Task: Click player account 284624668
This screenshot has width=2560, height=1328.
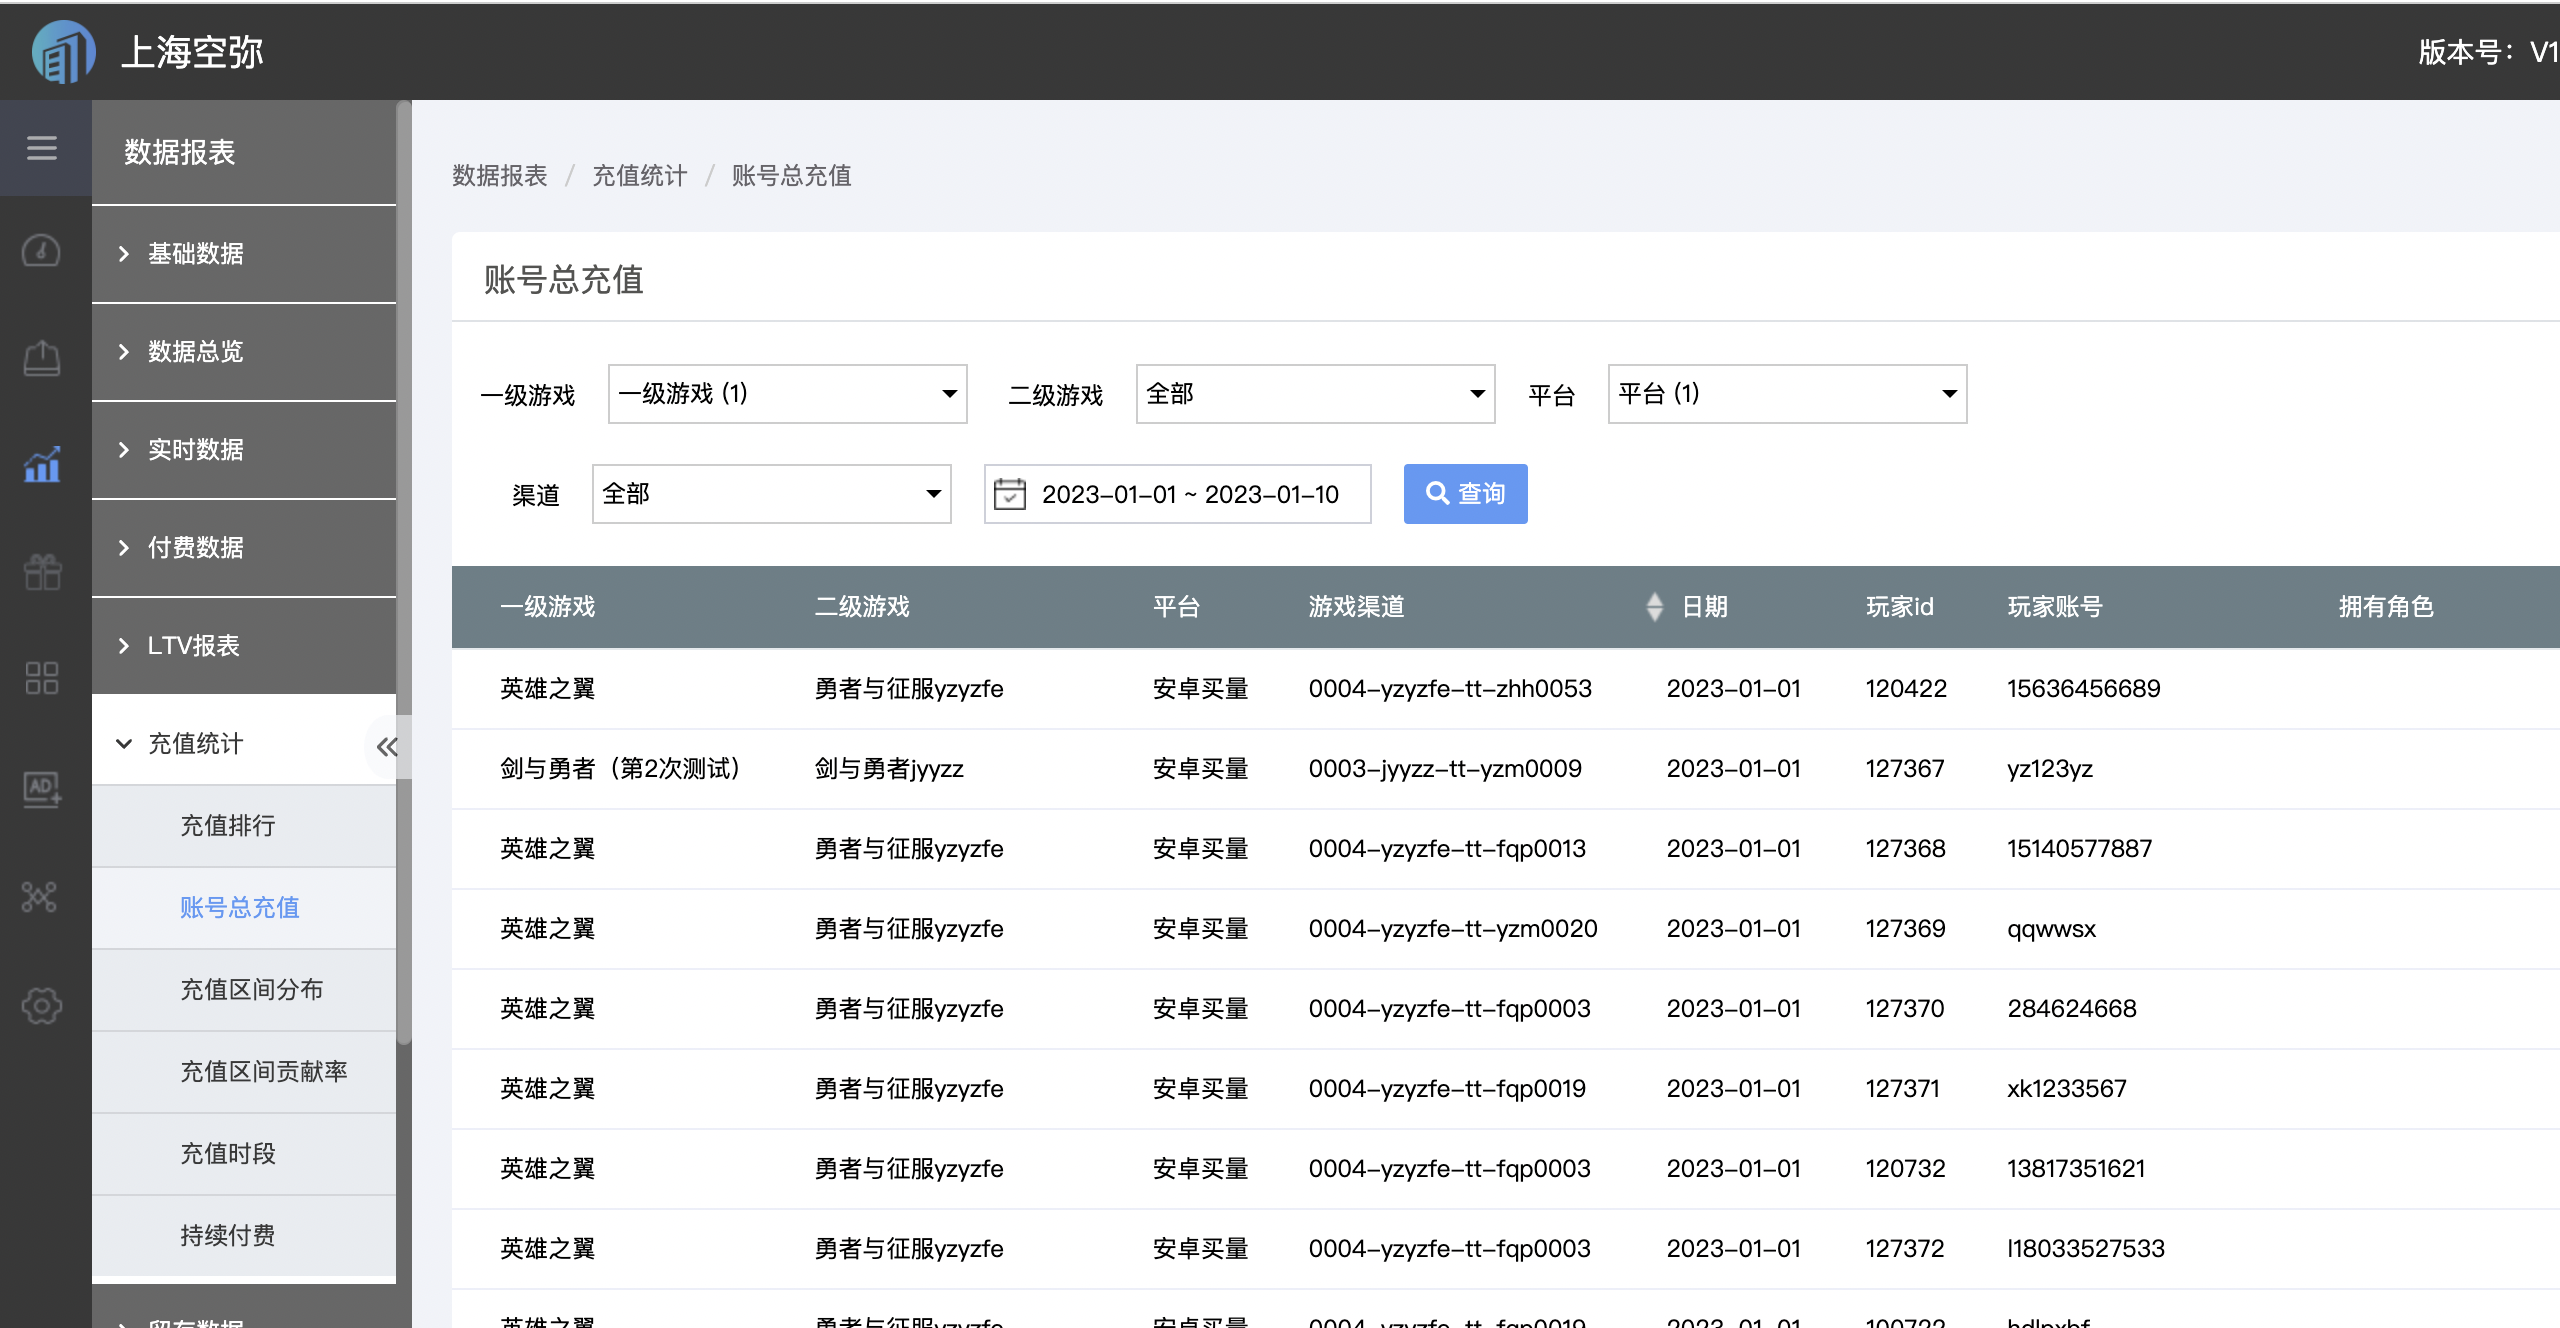Action: [2072, 1009]
